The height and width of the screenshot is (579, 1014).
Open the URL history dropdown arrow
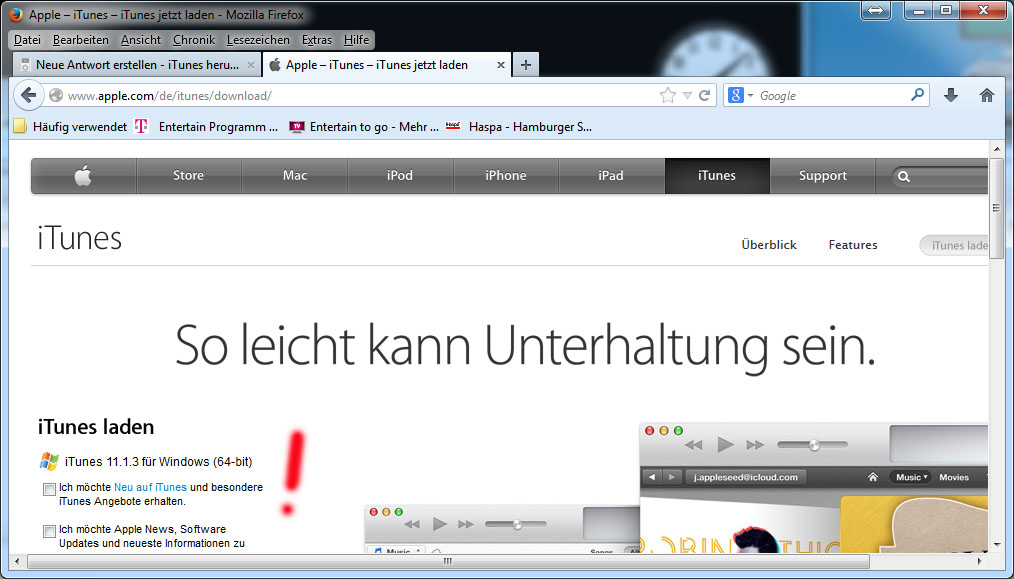(x=687, y=96)
